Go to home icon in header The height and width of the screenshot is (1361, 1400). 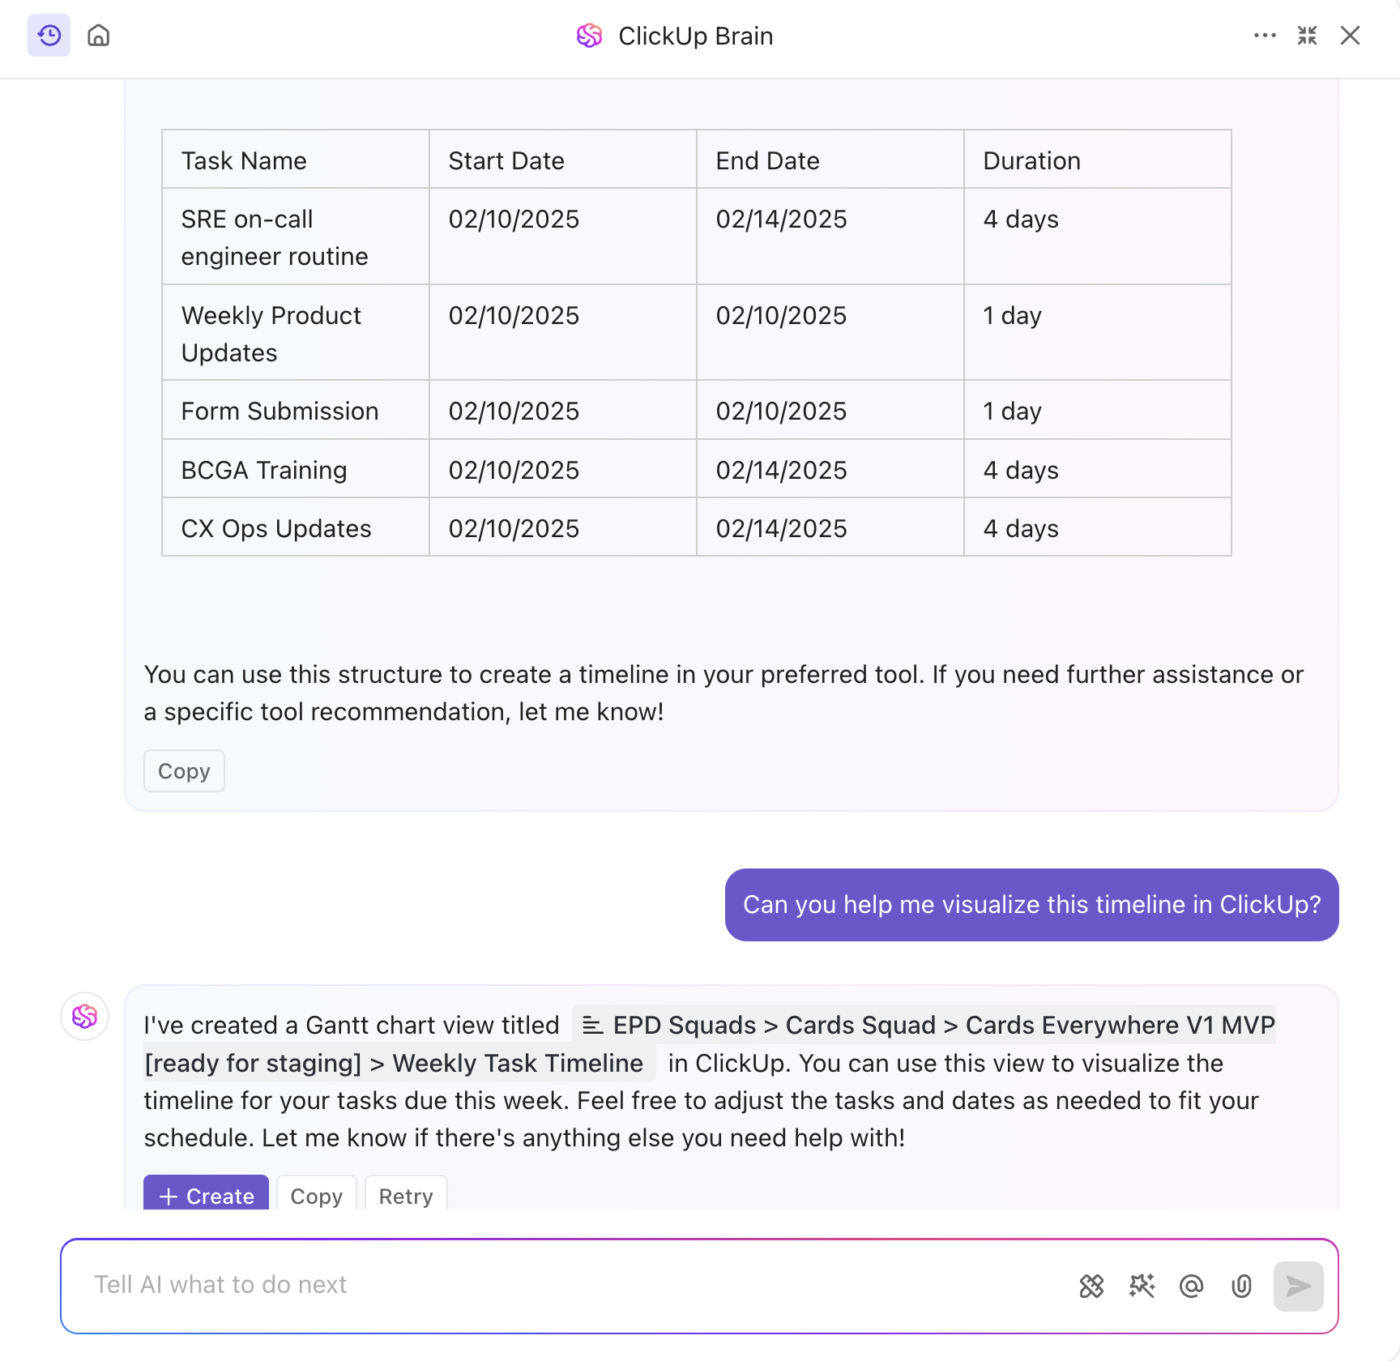(98, 36)
